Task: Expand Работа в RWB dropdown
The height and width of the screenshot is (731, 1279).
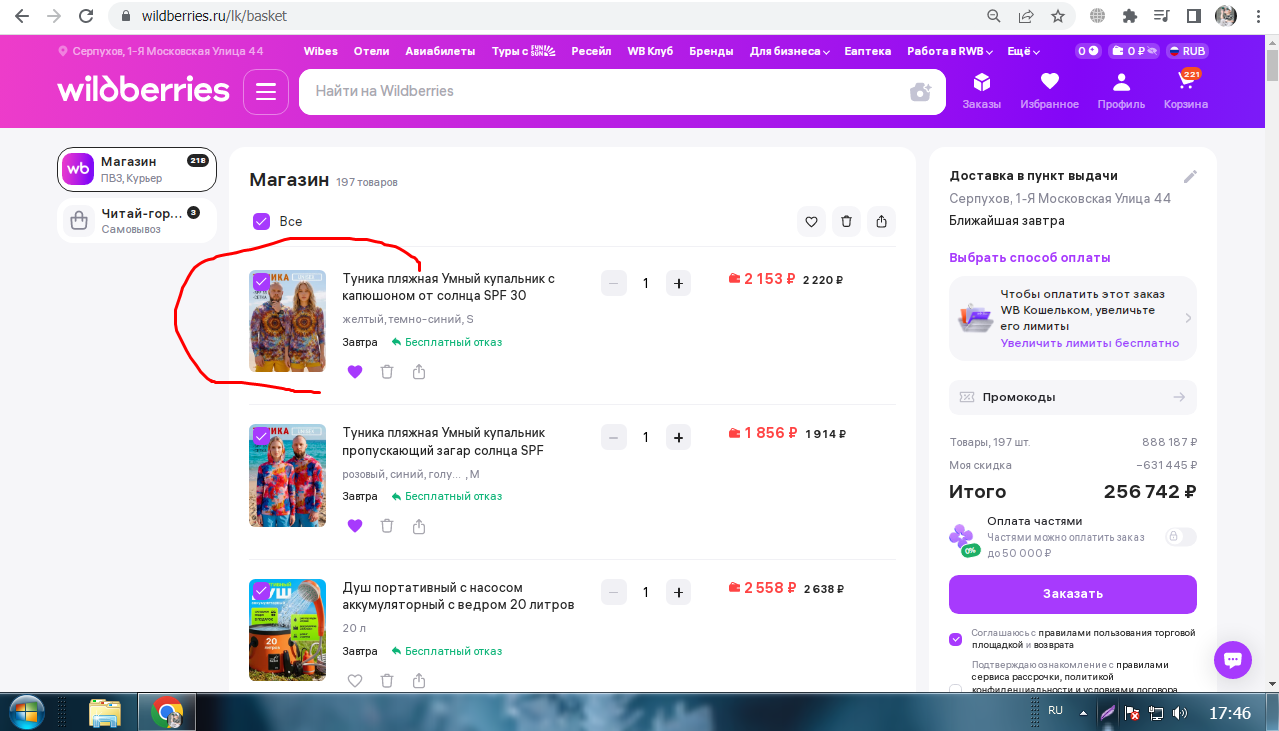Action: coord(949,51)
